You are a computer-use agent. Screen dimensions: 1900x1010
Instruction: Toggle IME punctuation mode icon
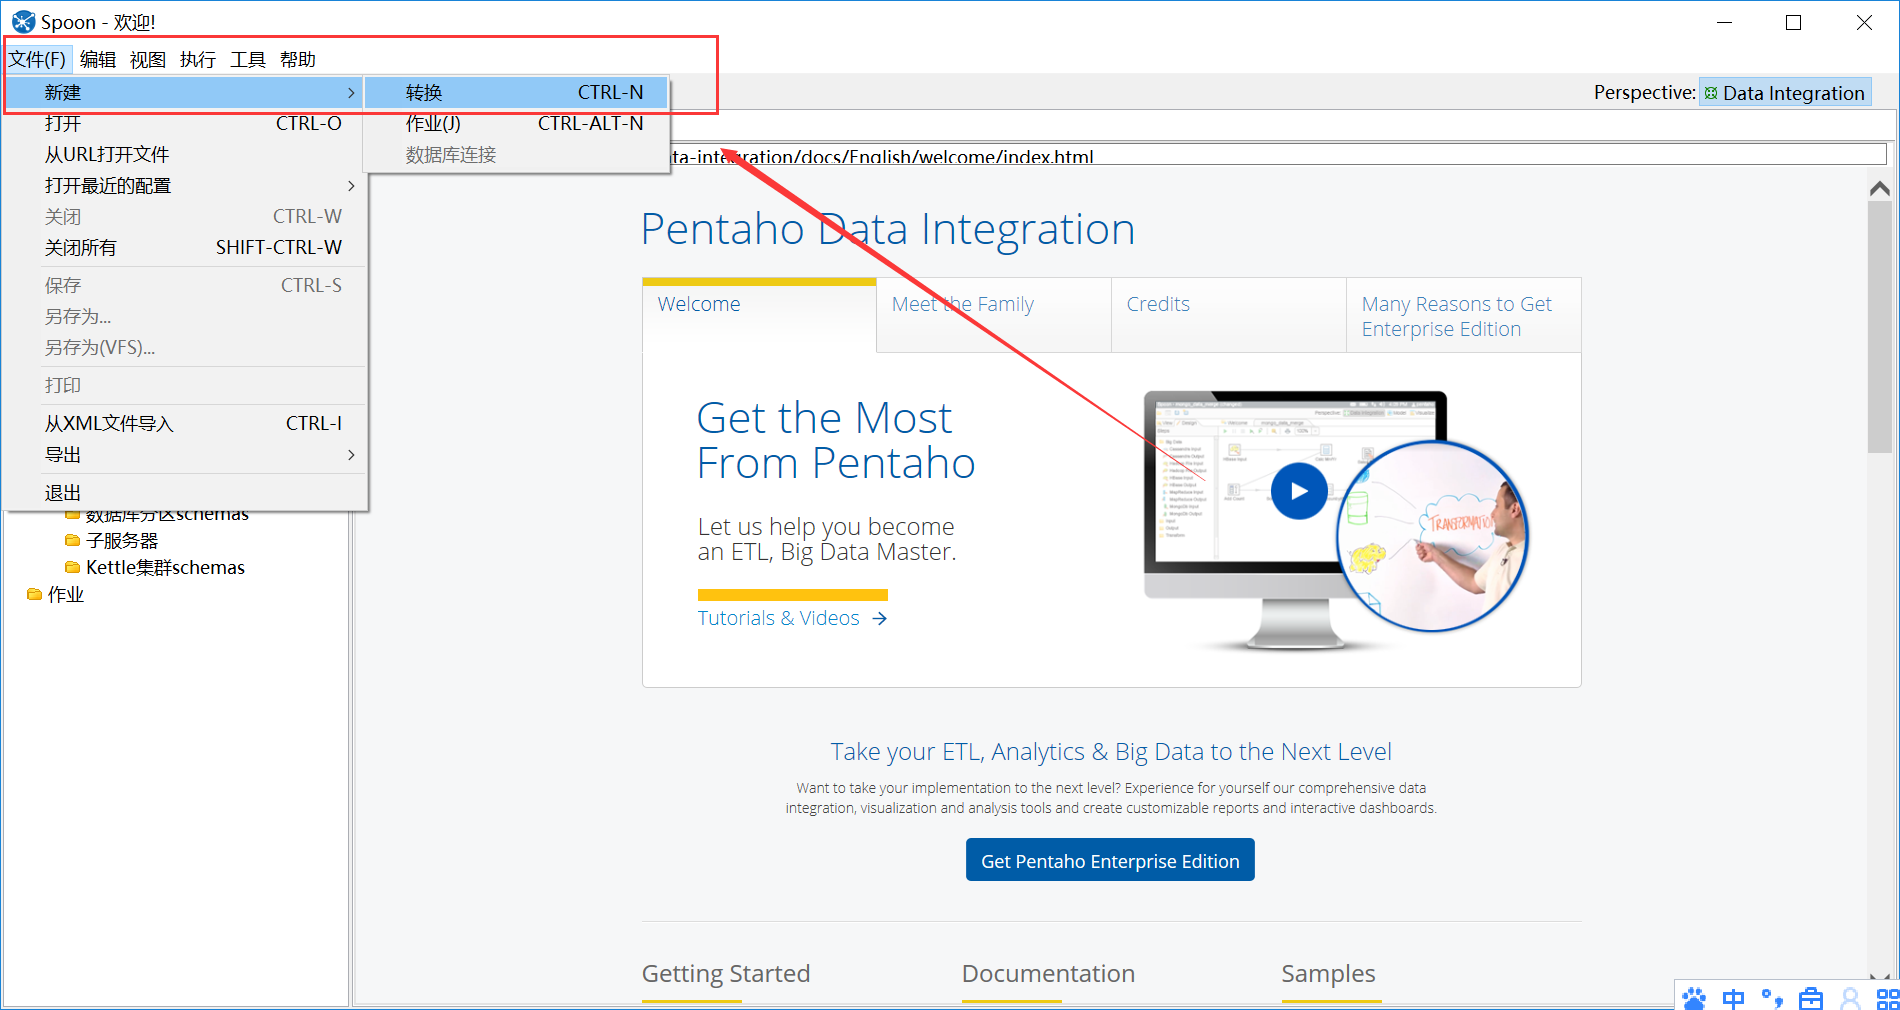pyautogui.click(x=1772, y=998)
